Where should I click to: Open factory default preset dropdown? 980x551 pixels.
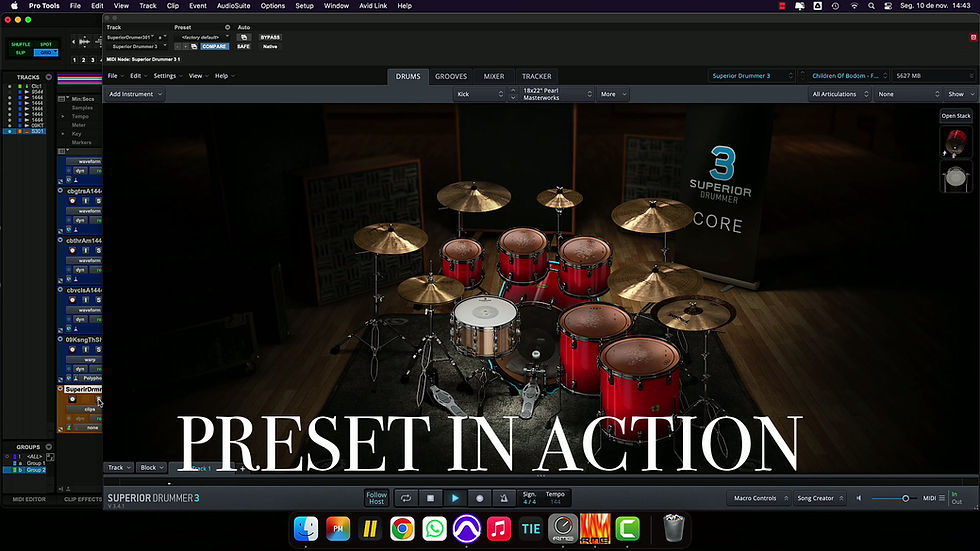(x=201, y=37)
